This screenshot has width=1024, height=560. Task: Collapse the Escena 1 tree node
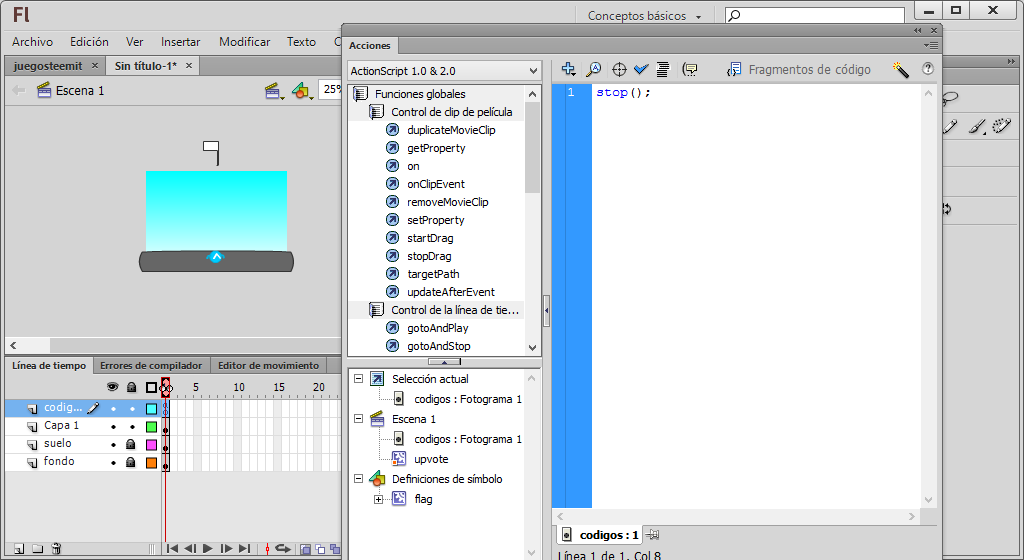[x=359, y=419]
